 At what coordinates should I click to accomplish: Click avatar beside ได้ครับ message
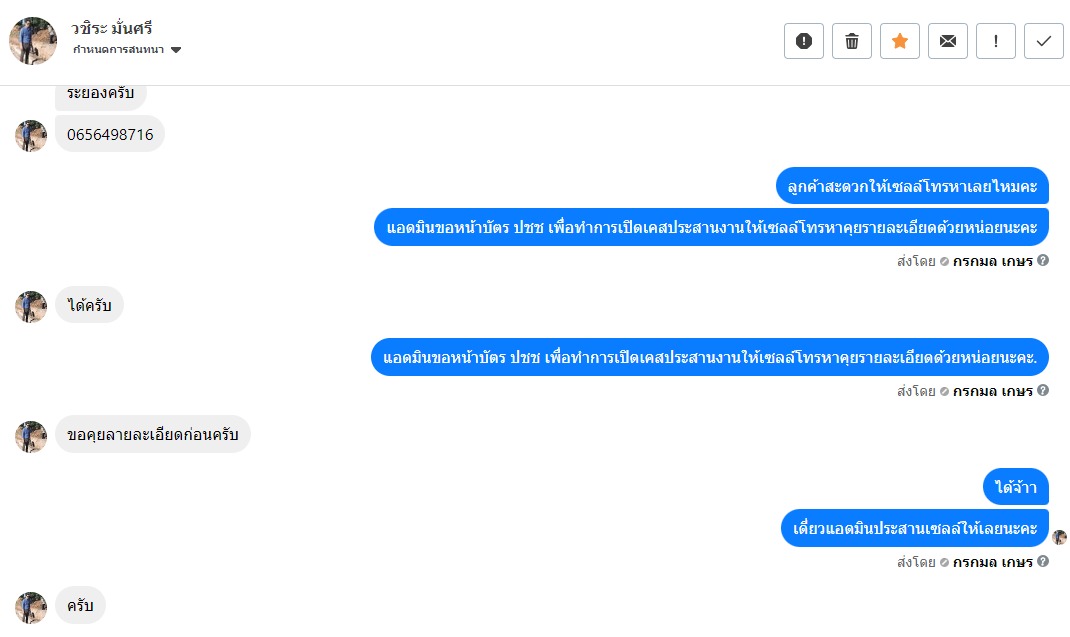click(31, 306)
